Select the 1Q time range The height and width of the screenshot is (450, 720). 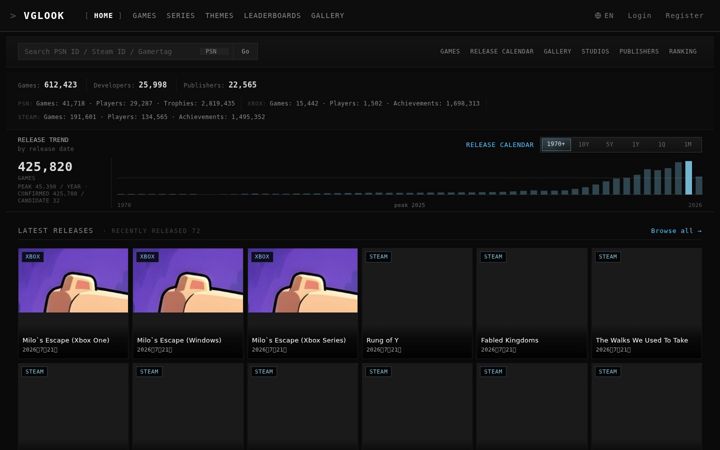(x=662, y=144)
